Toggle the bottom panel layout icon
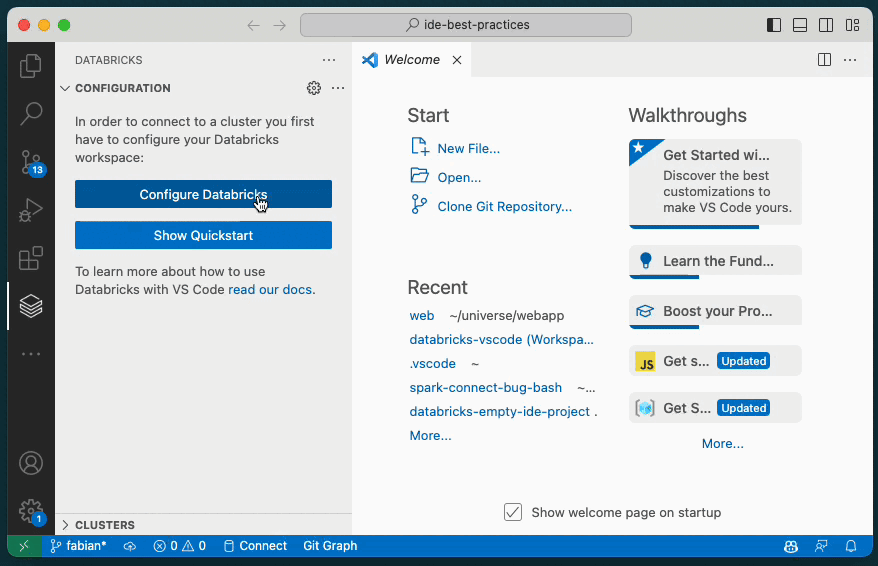The image size is (878, 566). point(800,25)
